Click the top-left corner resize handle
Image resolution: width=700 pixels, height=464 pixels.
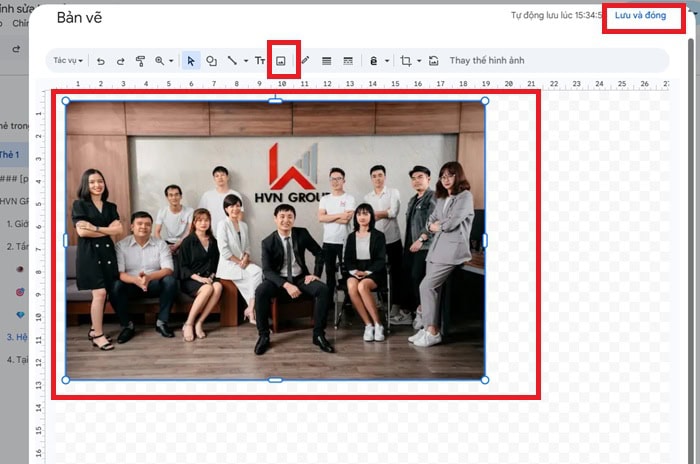[66, 101]
